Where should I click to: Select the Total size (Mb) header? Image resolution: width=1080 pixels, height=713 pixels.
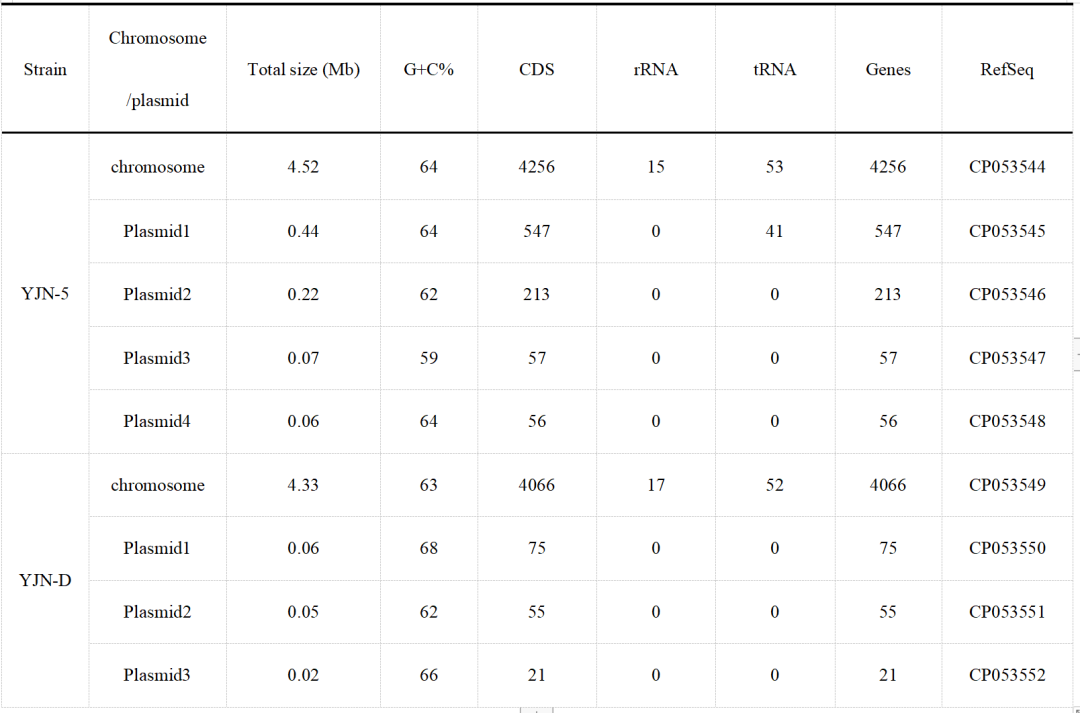tap(303, 70)
